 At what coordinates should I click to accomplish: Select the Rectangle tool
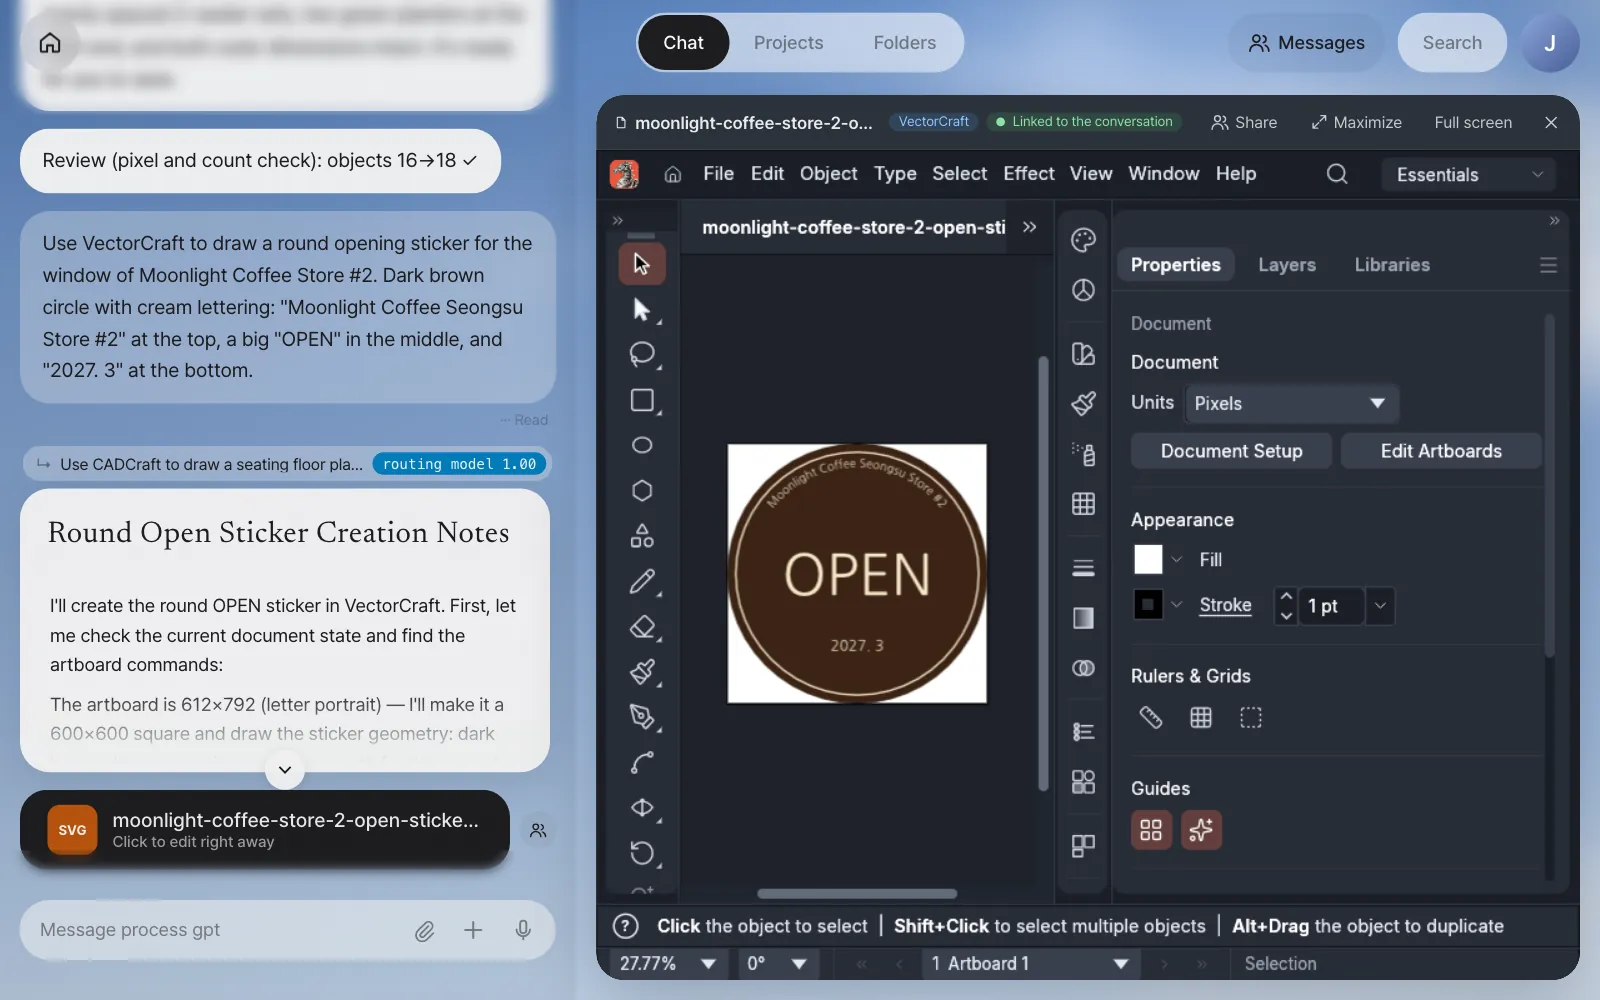(642, 401)
